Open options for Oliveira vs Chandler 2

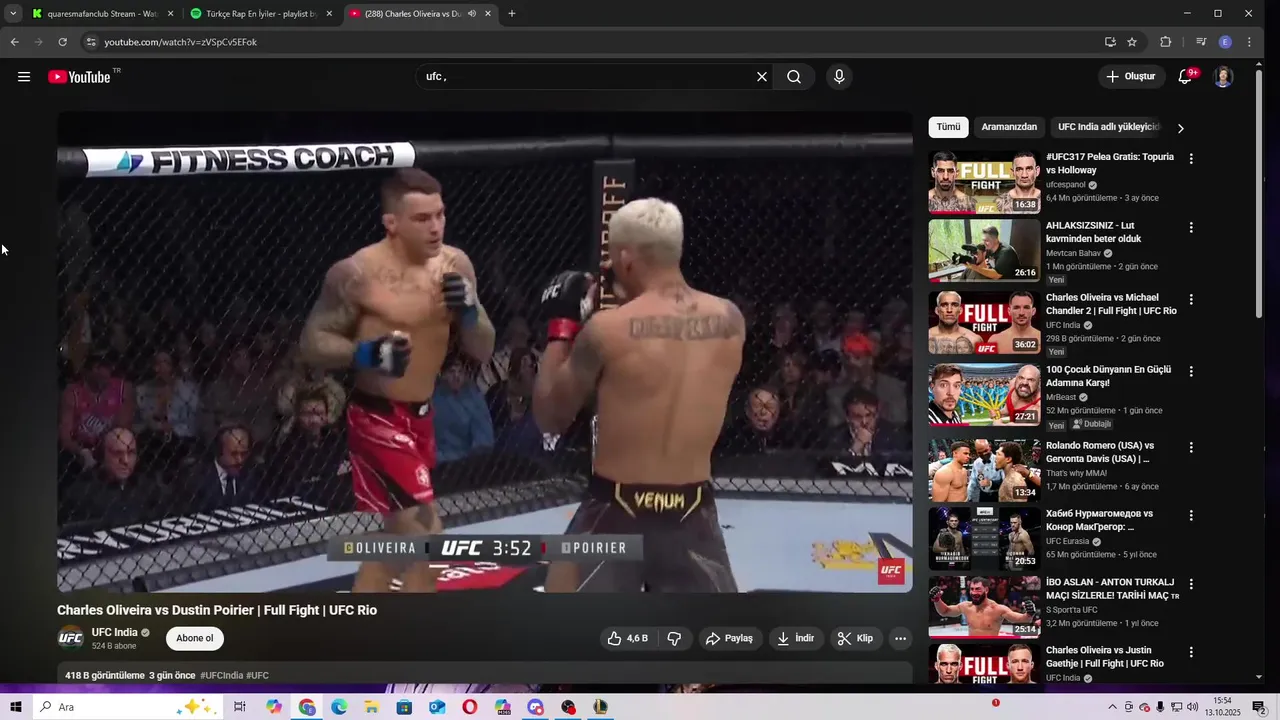1191,299
